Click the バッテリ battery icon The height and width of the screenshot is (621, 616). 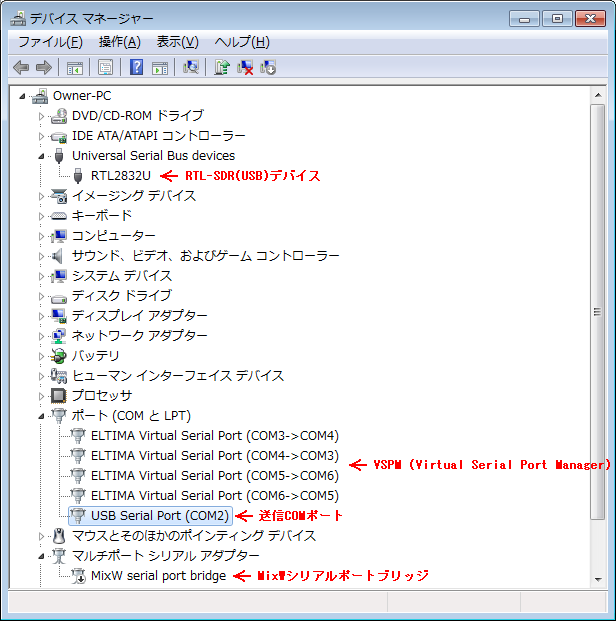[59, 356]
